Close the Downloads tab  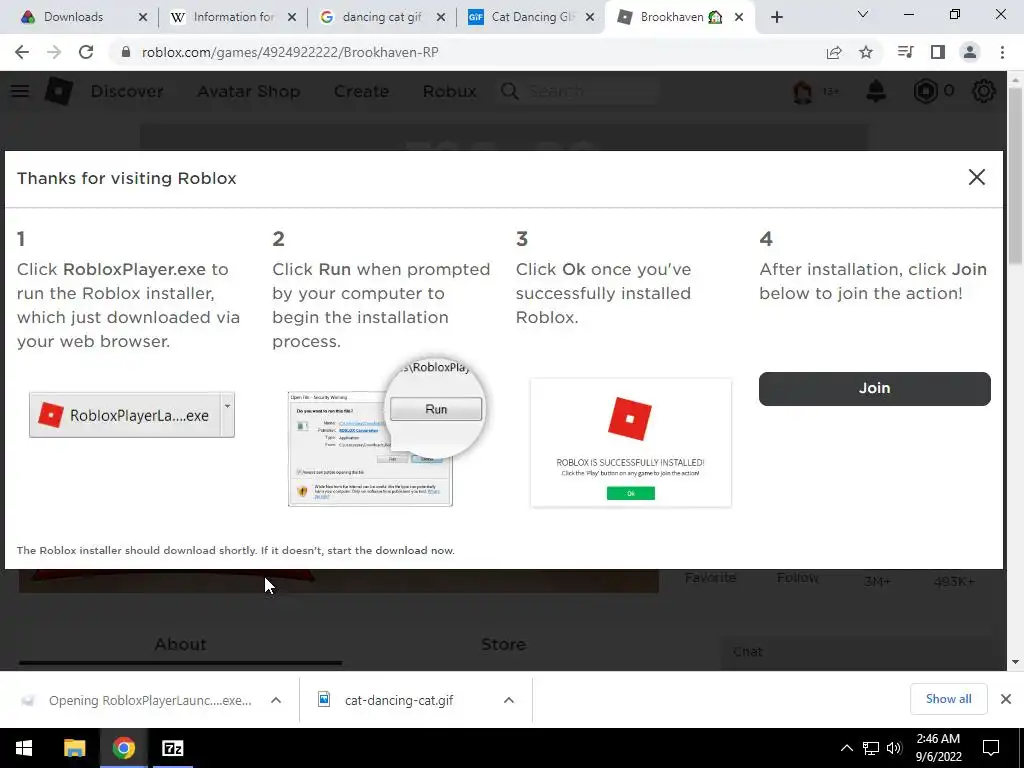point(143,17)
